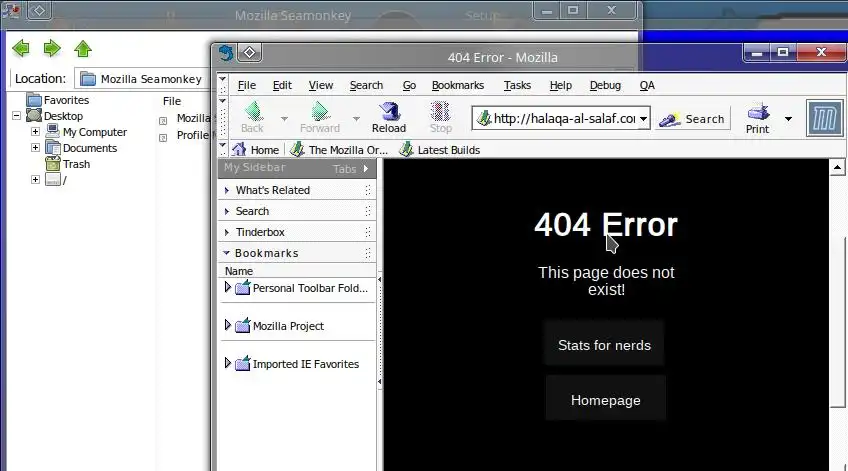This screenshot has height=471, width=848.
Task: Select the Trash item
Action: (76, 164)
